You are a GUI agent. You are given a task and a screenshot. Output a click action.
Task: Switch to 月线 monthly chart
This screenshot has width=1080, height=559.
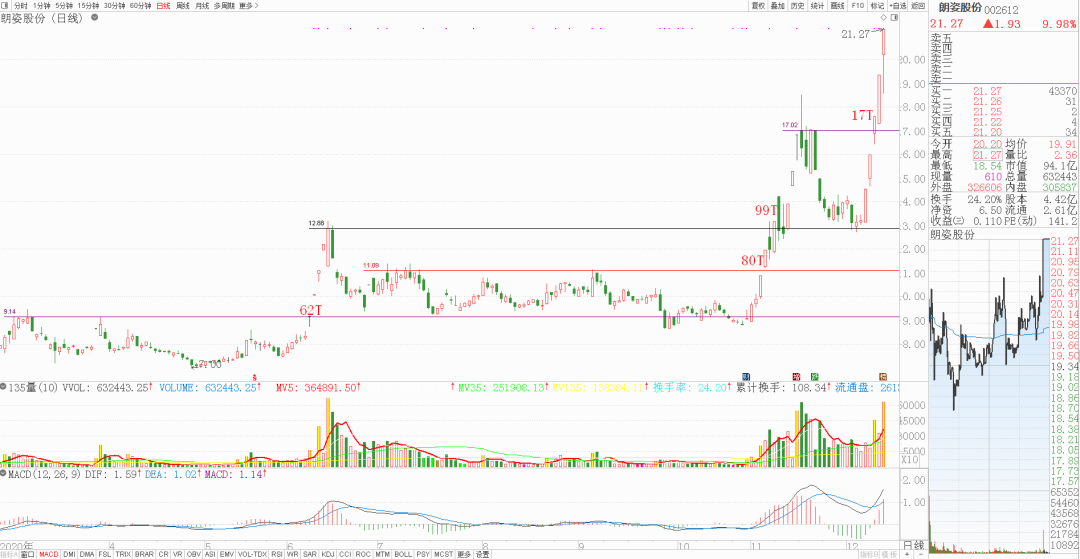(x=202, y=6)
